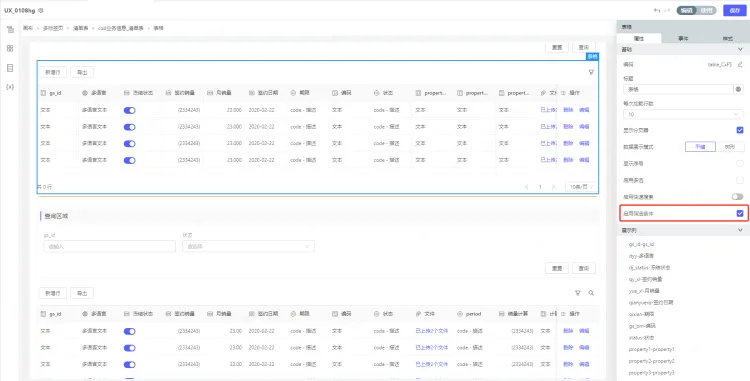This screenshot has height=381, width=750.
Task: Open the 每次加载行数 dropdown showing 10
Action: pos(683,115)
